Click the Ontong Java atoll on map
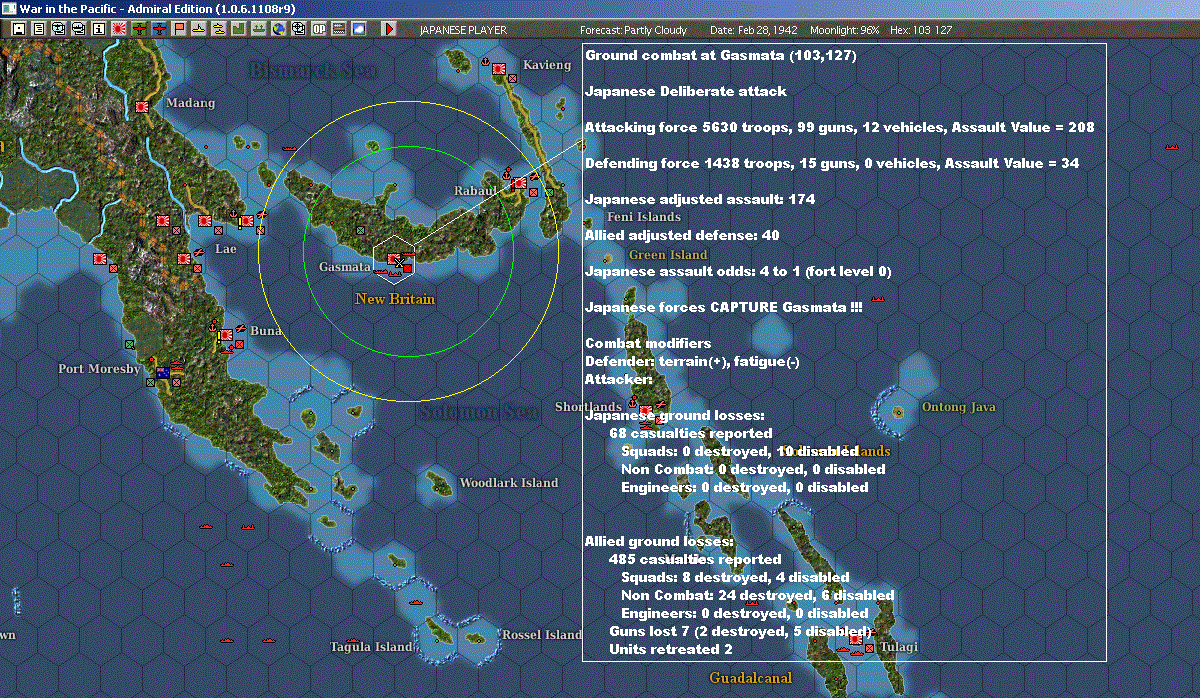The height and width of the screenshot is (698, 1200). [x=898, y=410]
